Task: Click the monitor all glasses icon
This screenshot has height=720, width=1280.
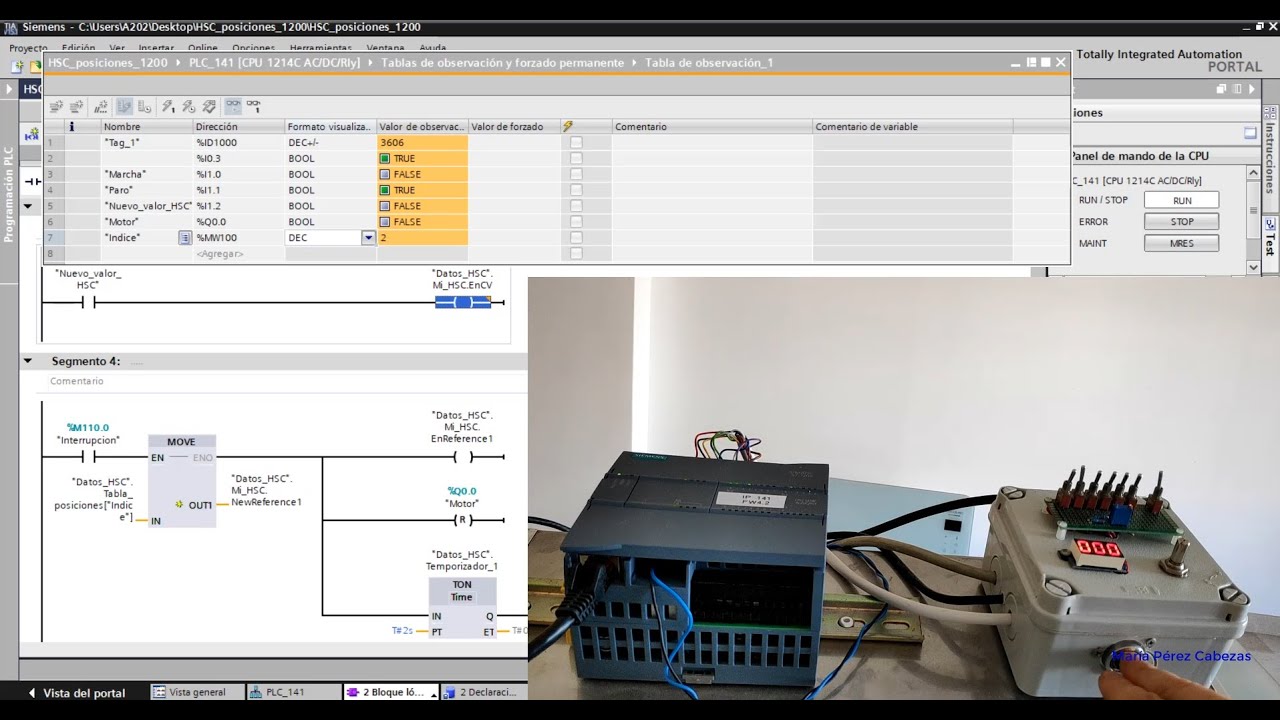Action: coord(233,106)
